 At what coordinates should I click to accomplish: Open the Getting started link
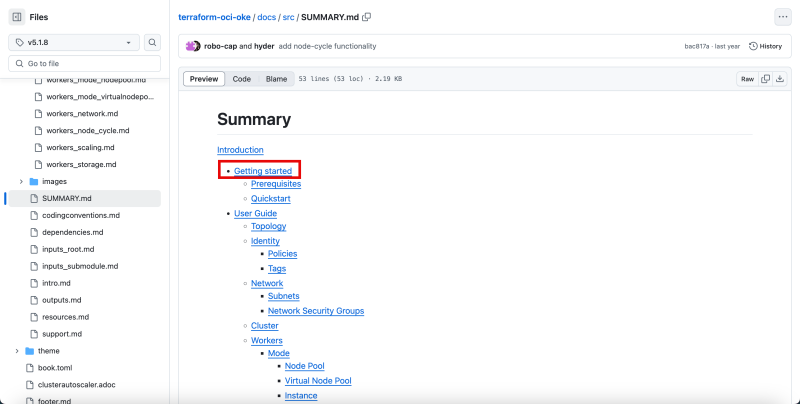[x=263, y=171]
